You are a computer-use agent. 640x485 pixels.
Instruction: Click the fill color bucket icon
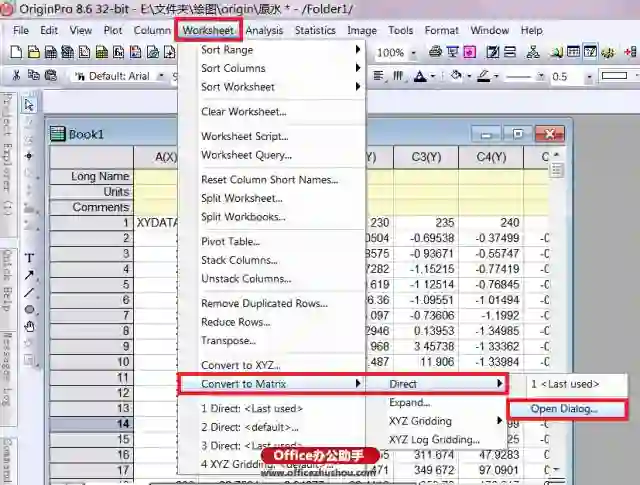(456, 76)
